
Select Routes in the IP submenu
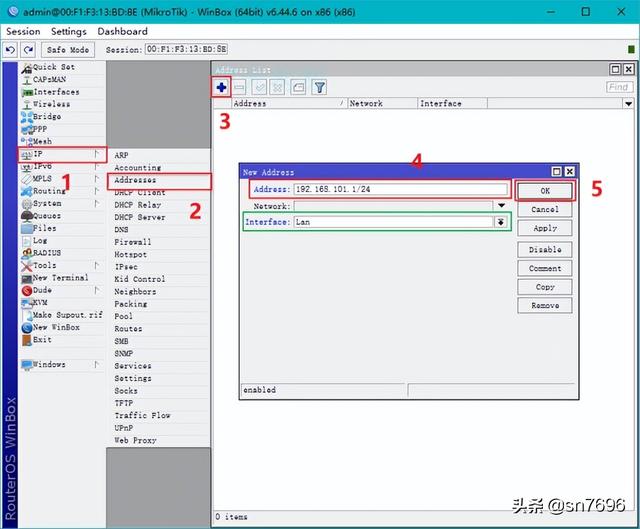[x=159, y=329]
